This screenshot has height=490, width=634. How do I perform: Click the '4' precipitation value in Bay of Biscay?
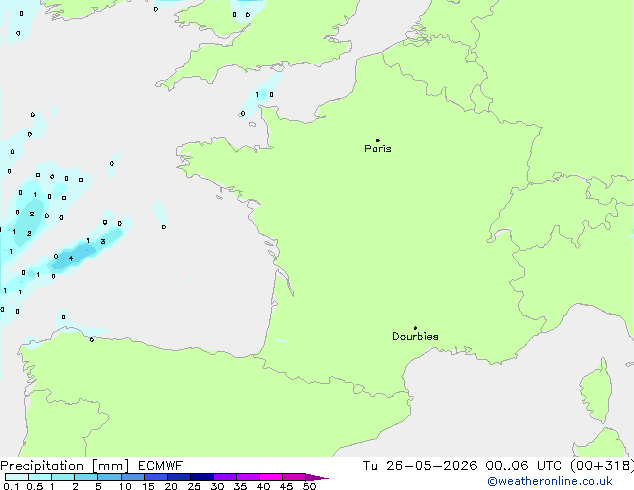click(x=71, y=258)
